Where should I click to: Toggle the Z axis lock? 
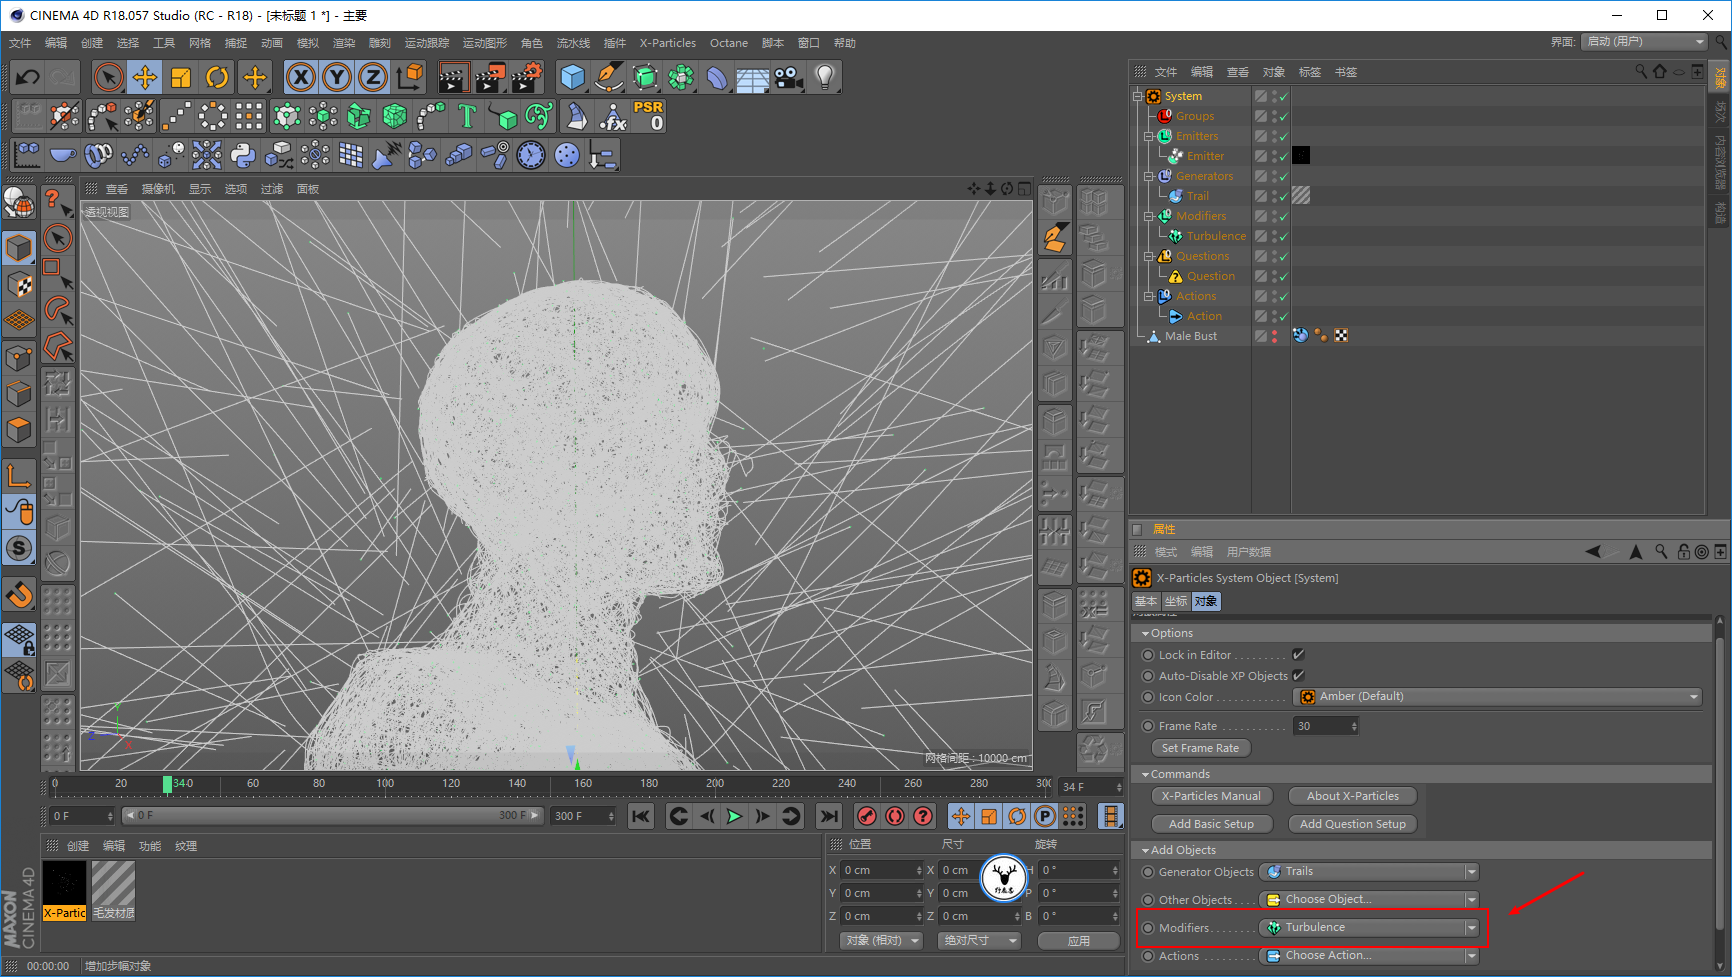pyautogui.click(x=373, y=77)
